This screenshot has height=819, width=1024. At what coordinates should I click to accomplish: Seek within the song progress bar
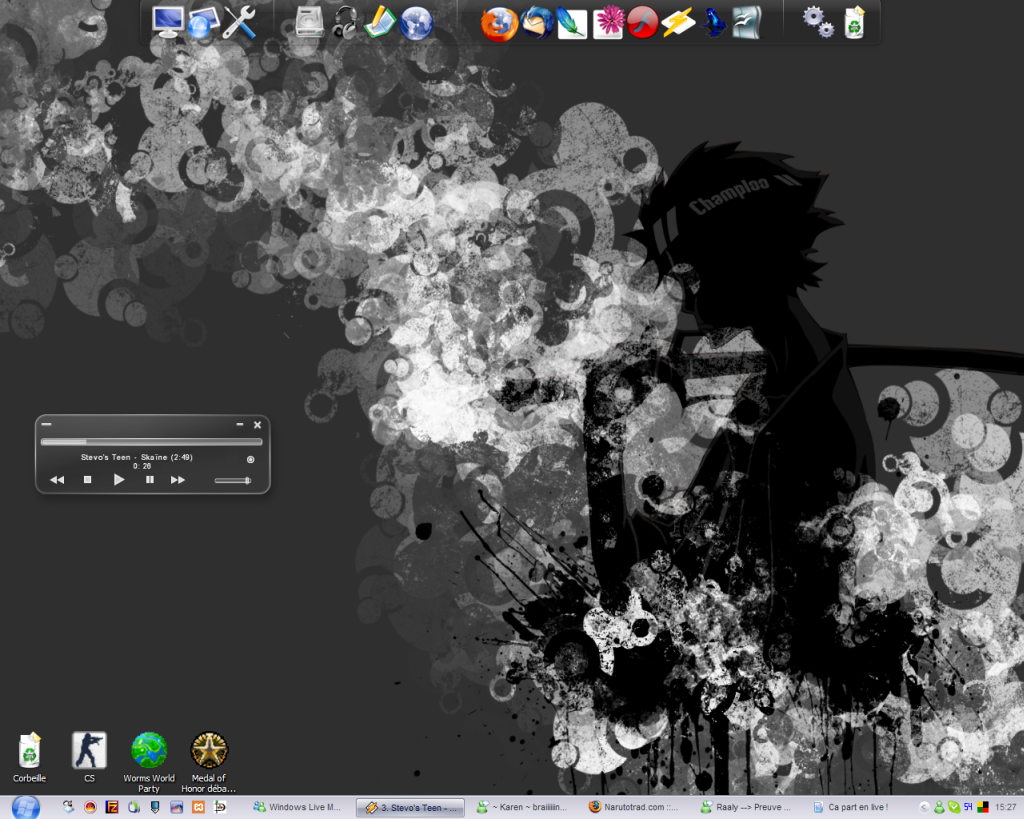click(x=152, y=442)
